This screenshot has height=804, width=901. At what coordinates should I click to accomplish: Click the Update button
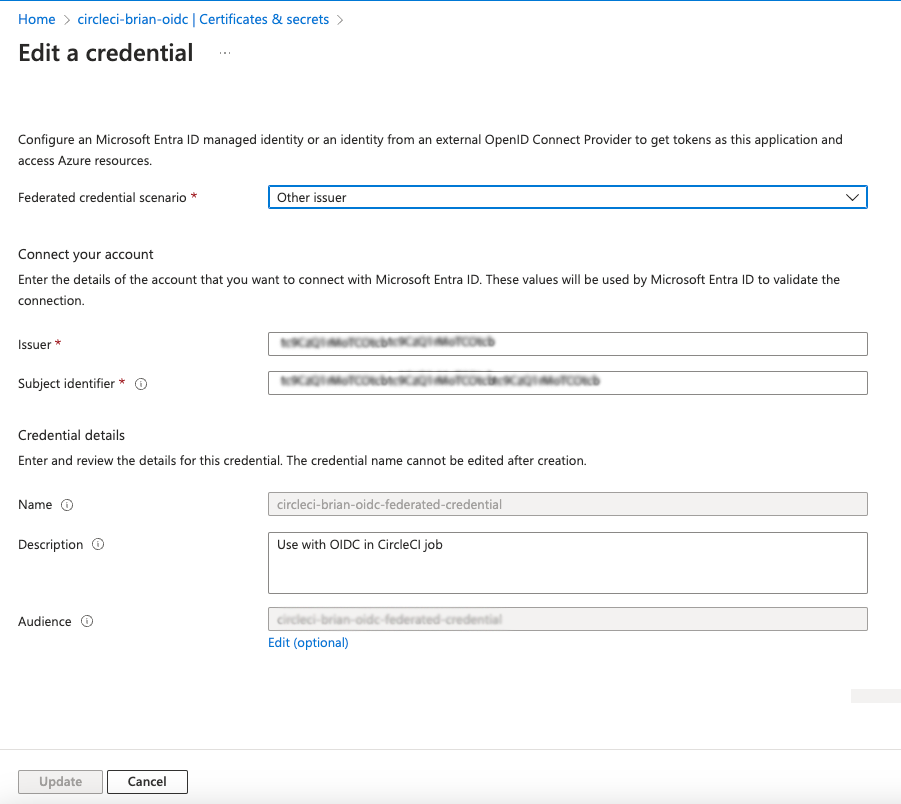pyautogui.click(x=60, y=781)
